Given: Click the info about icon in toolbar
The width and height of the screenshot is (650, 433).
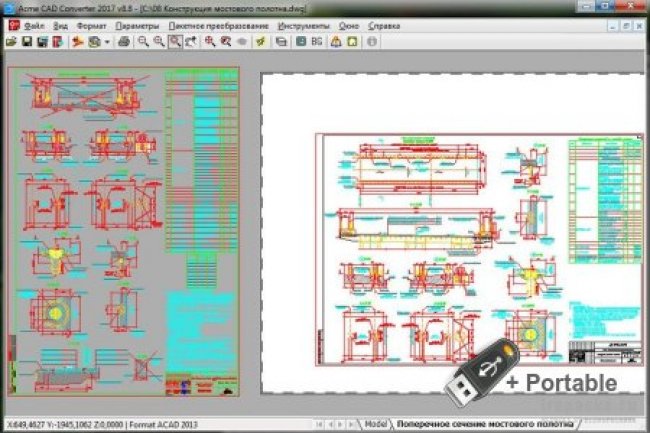Looking at the screenshot, I should click(372, 42).
